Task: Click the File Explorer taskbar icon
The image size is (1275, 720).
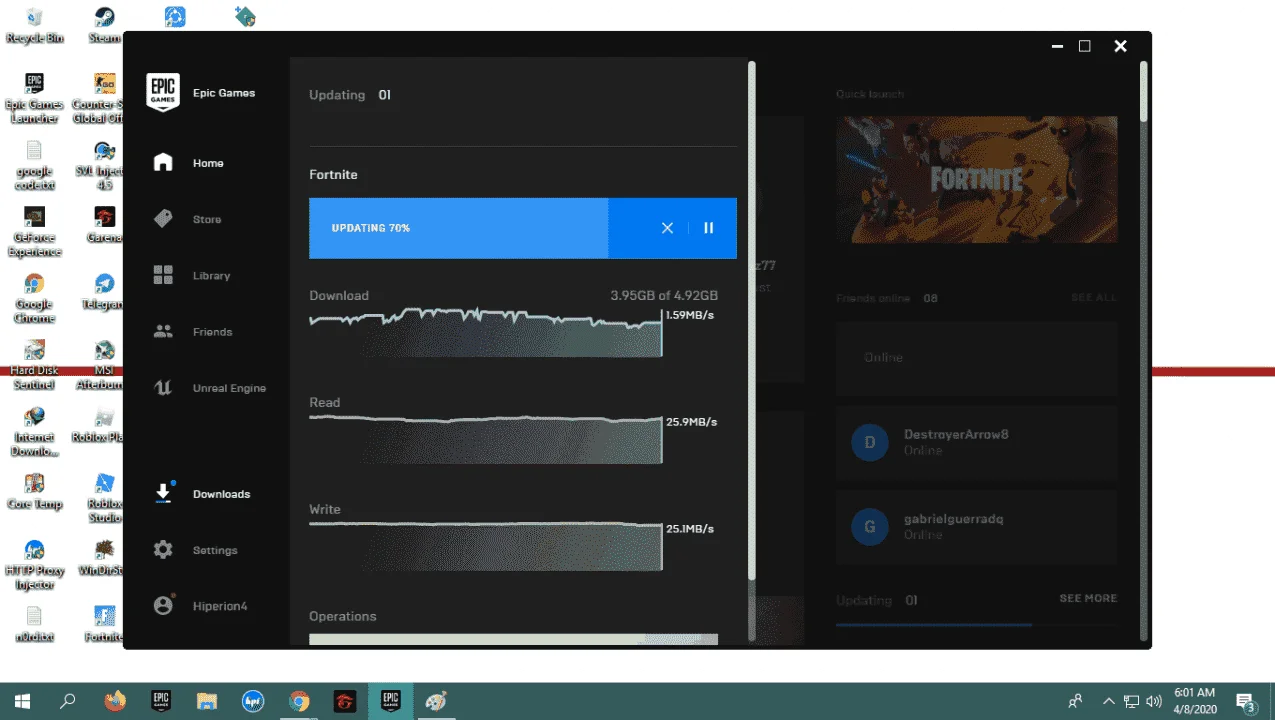Action: (207, 701)
